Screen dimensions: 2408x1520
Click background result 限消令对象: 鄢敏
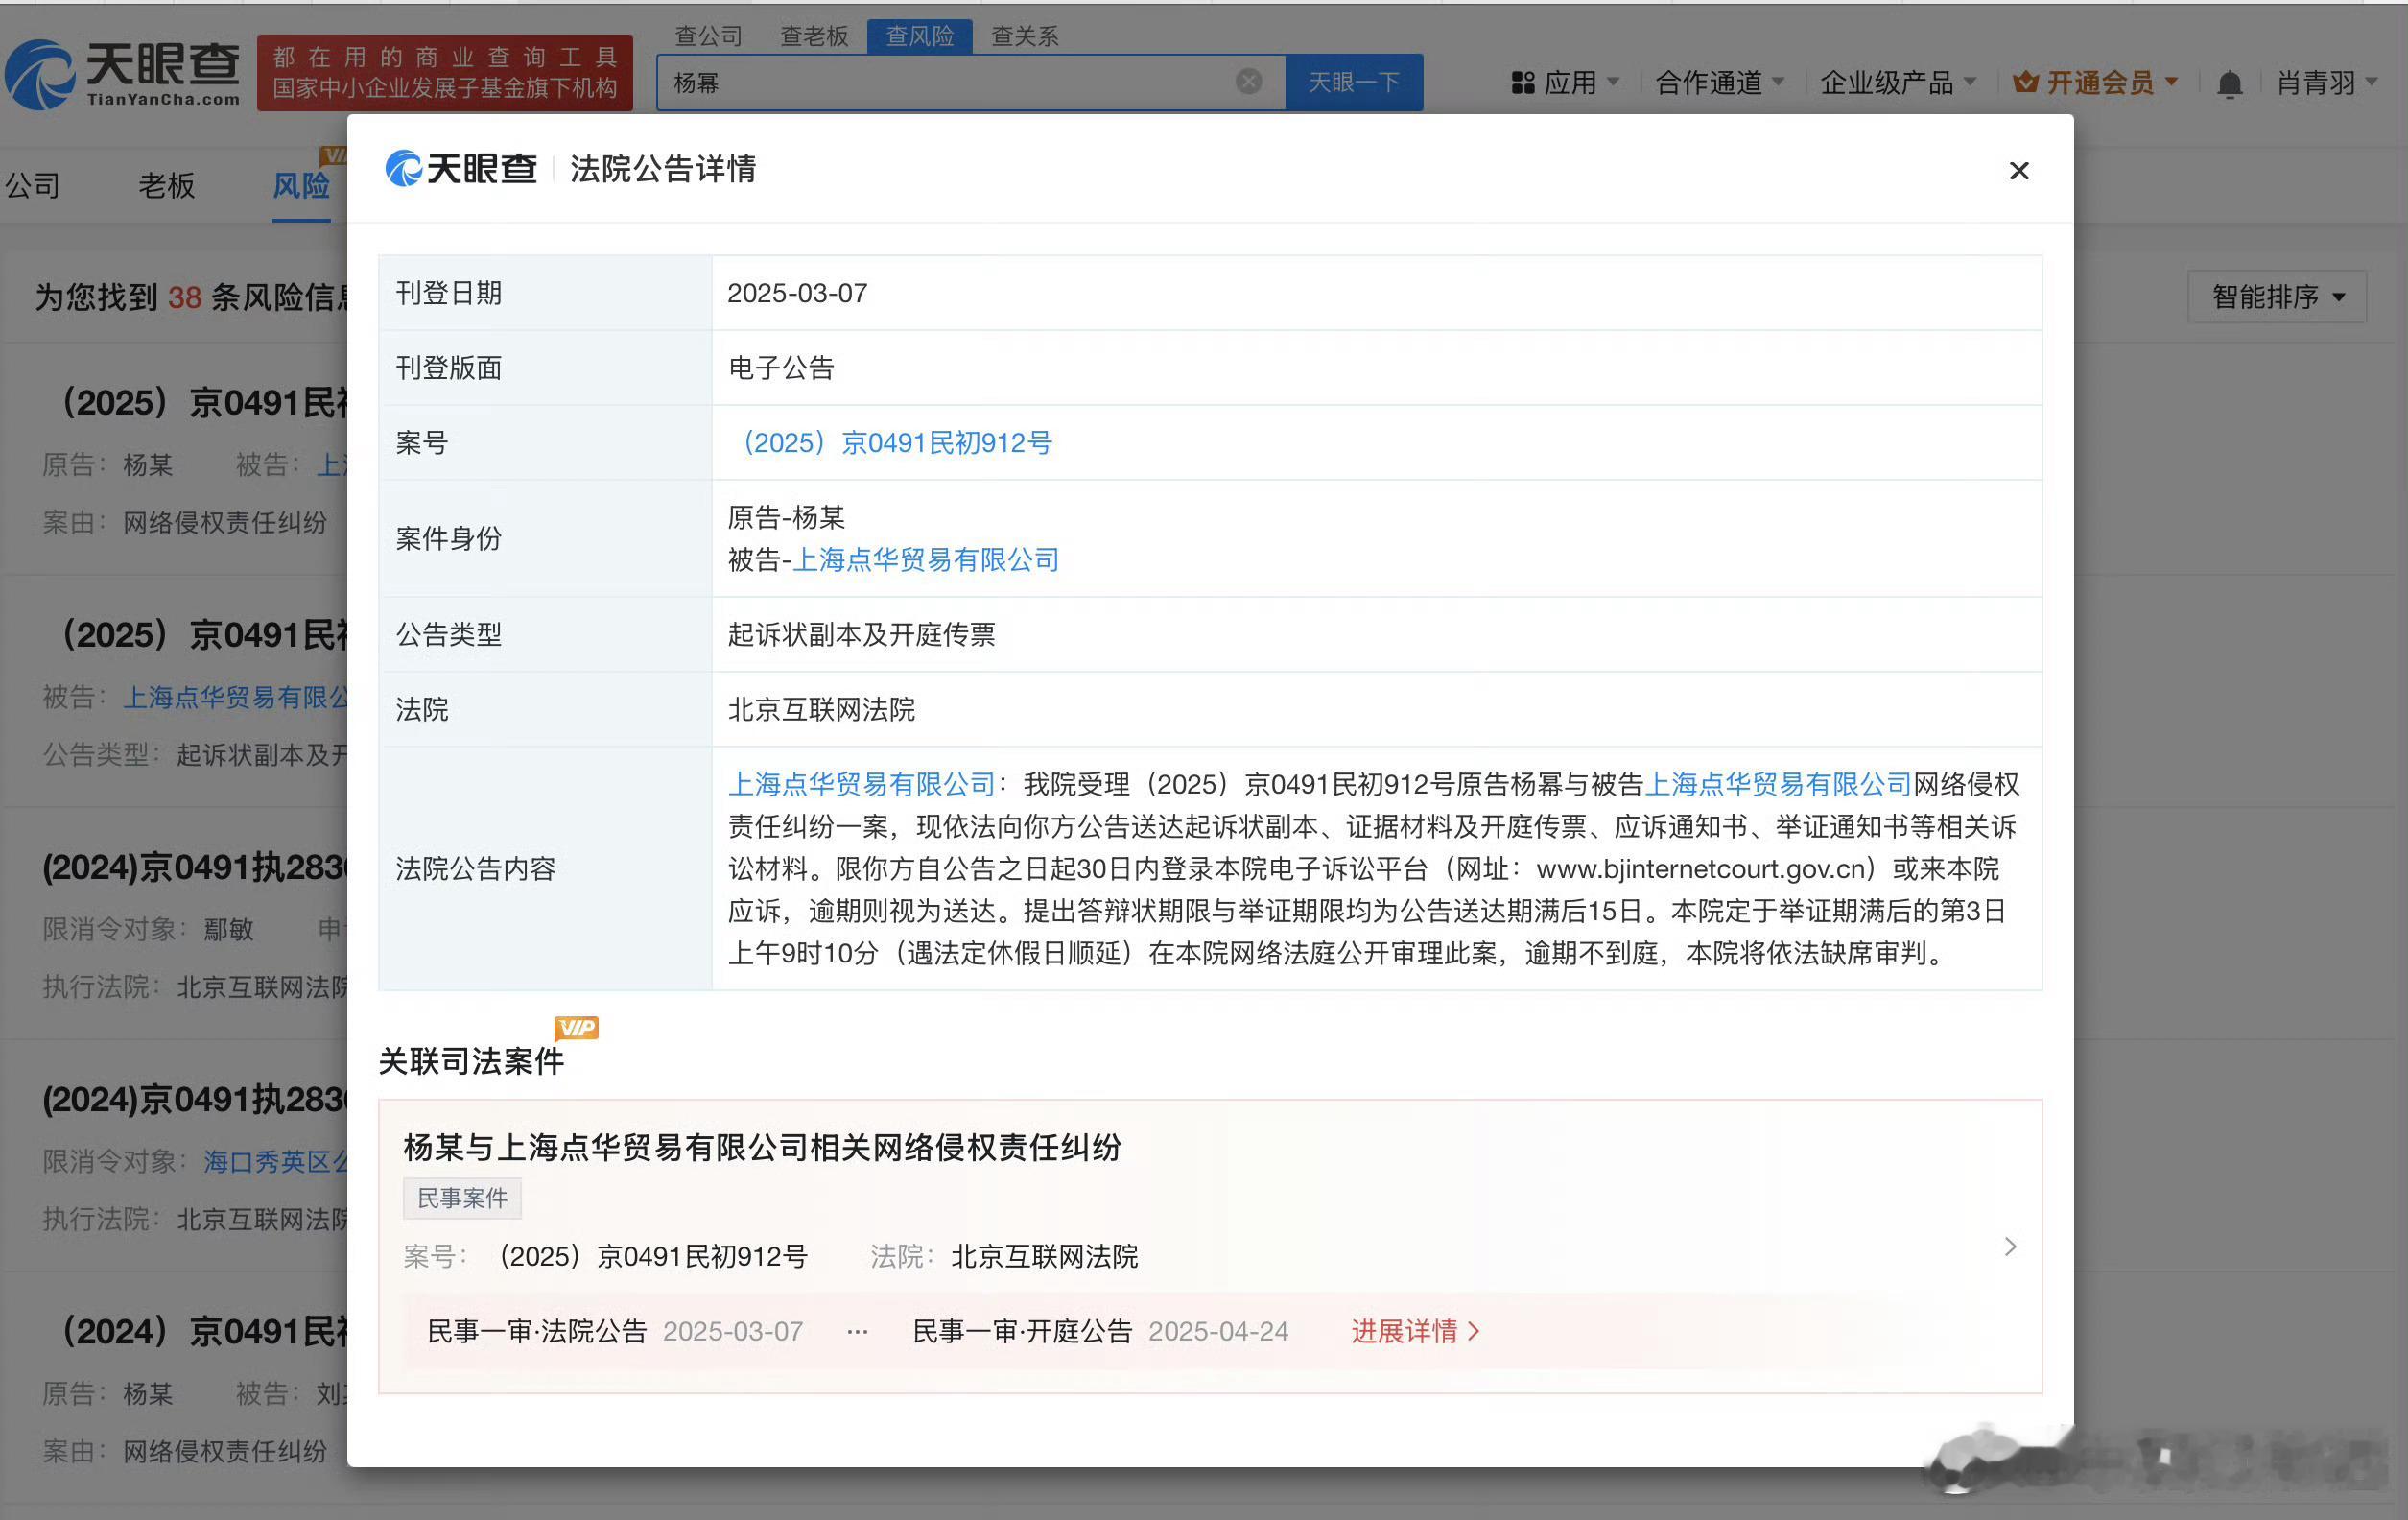(x=148, y=929)
